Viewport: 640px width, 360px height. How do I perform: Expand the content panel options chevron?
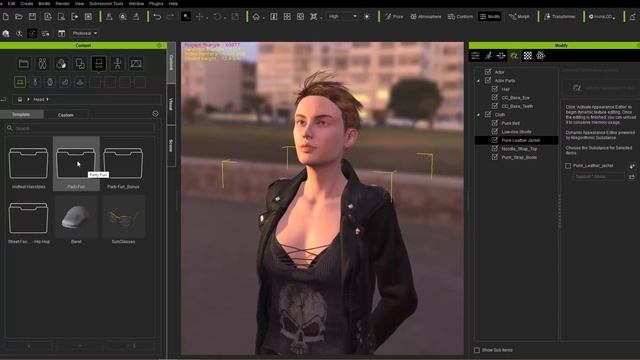(x=155, y=114)
